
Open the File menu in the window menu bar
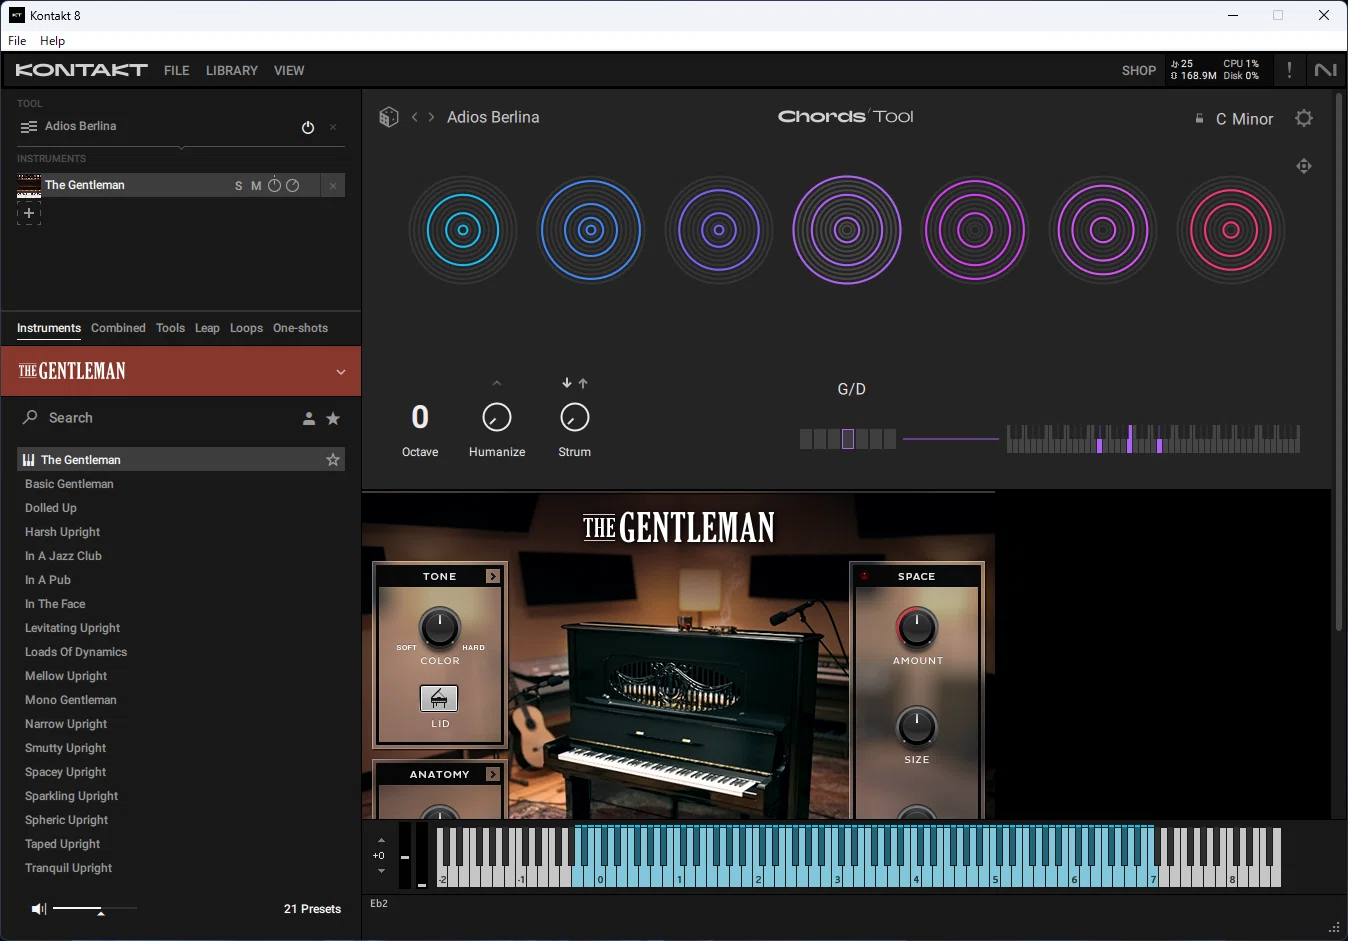[x=17, y=41]
